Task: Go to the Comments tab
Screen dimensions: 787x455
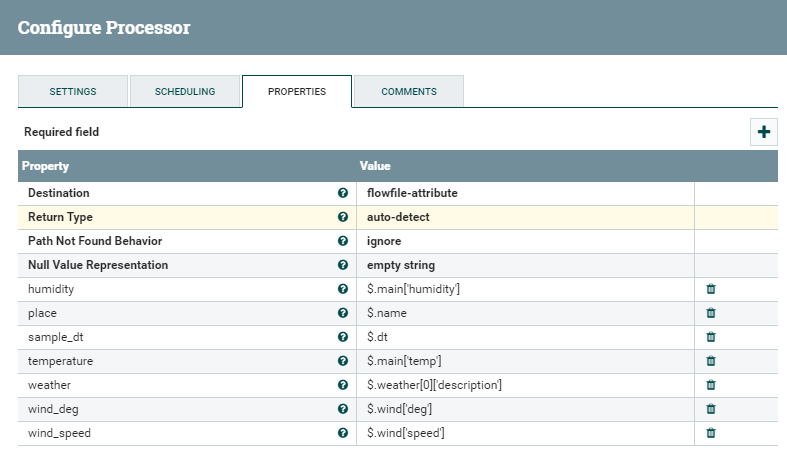Action: pyautogui.click(x=408, y=91)
